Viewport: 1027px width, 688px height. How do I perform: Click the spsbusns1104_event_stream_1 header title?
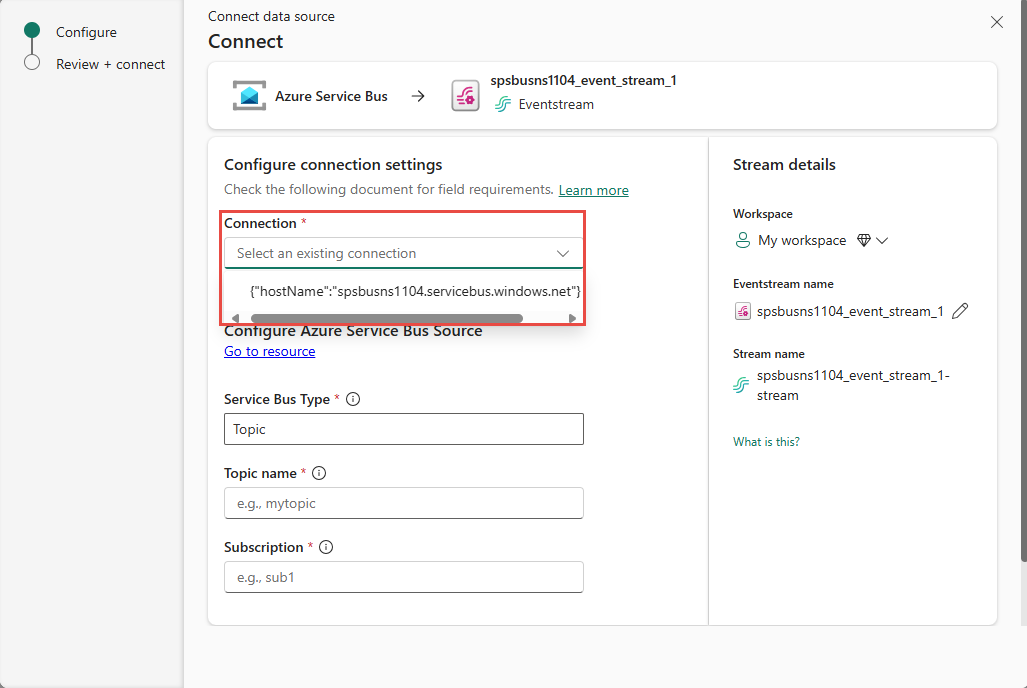pos(584,80)
